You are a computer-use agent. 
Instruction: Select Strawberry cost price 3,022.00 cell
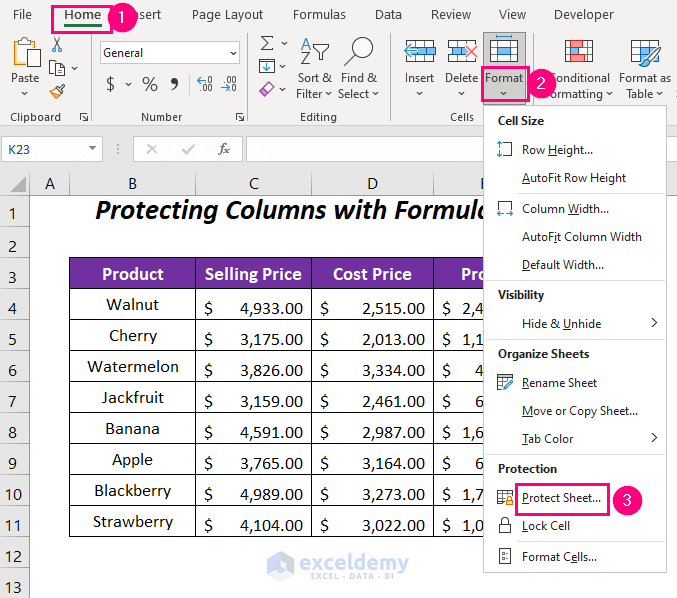(372, 521)
